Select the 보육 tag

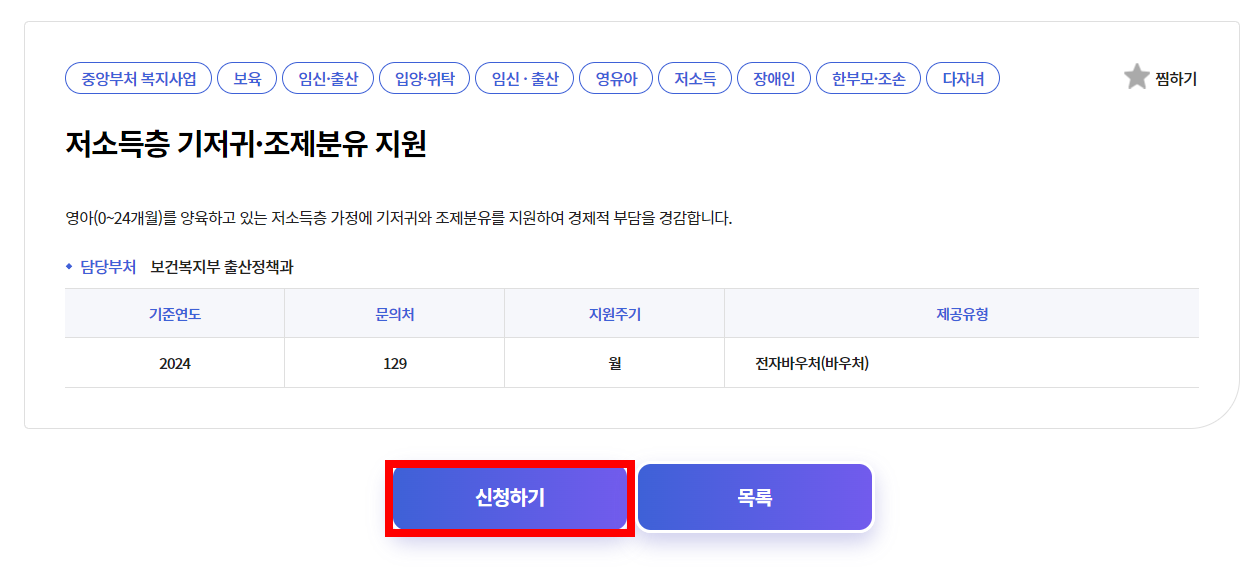[x=247, y=79]
